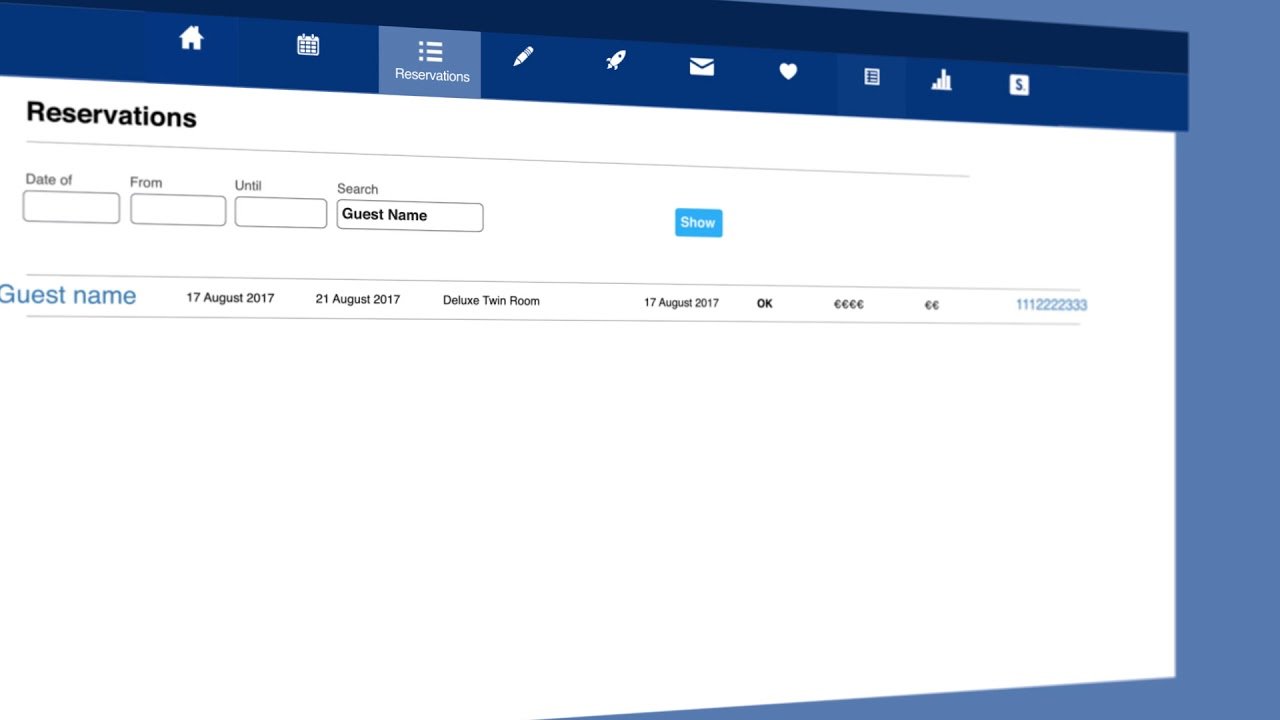Click the 'Date of' field
The image size is (1280, 720).
pyautogui.click(x=71, y=208)
